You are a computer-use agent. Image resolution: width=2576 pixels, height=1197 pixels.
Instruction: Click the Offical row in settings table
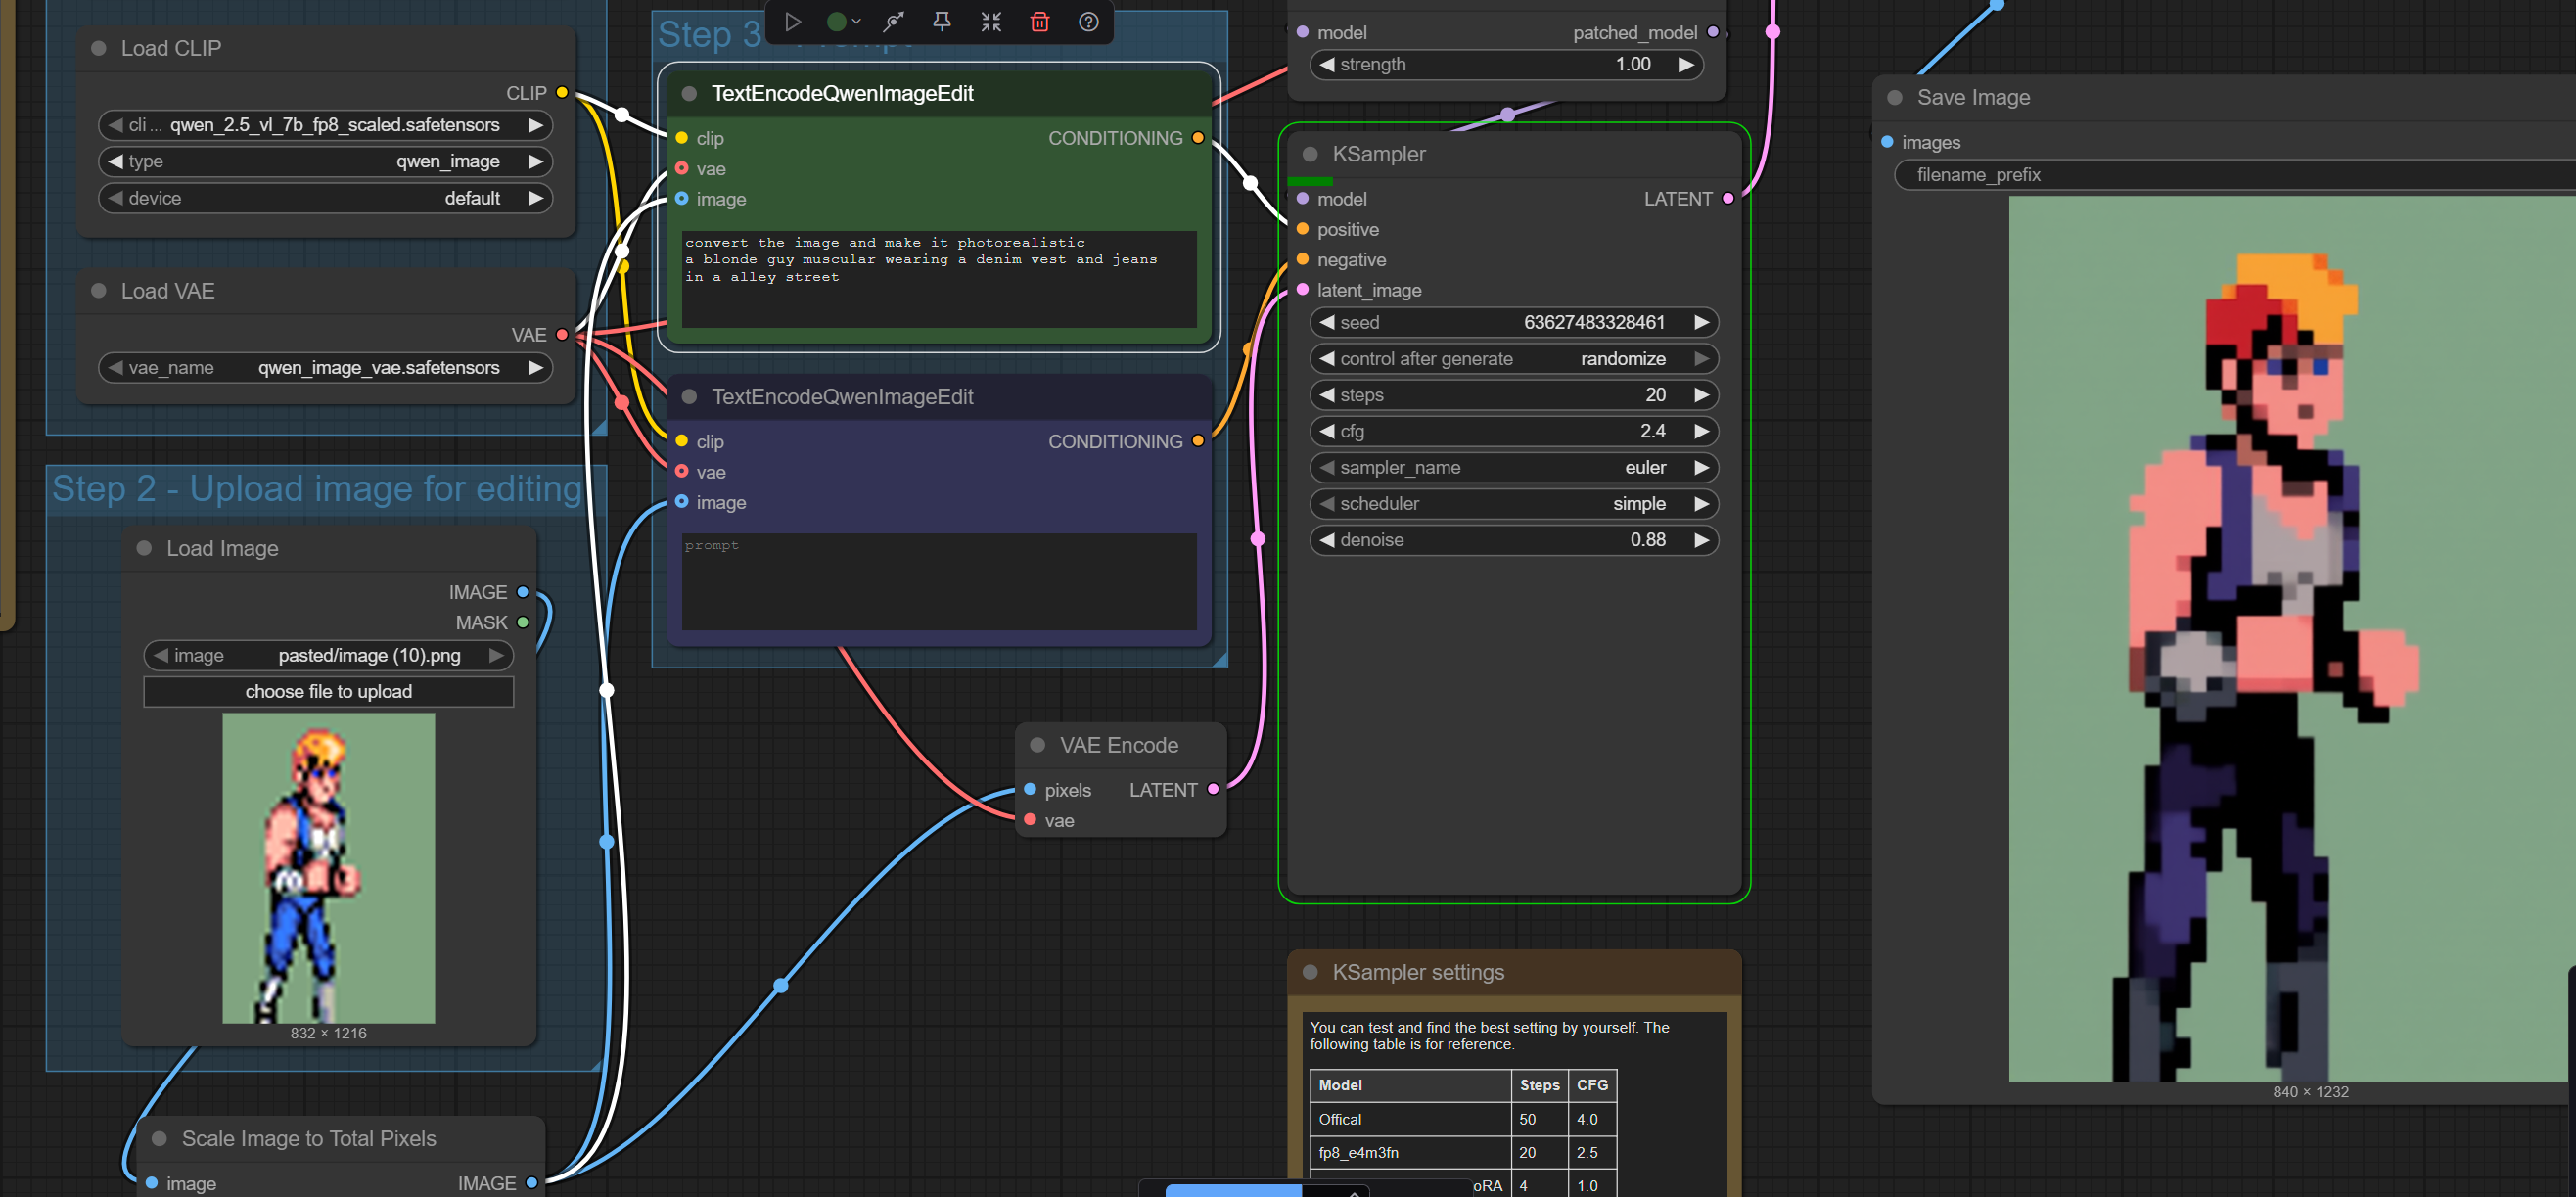pos(1463,1119)
